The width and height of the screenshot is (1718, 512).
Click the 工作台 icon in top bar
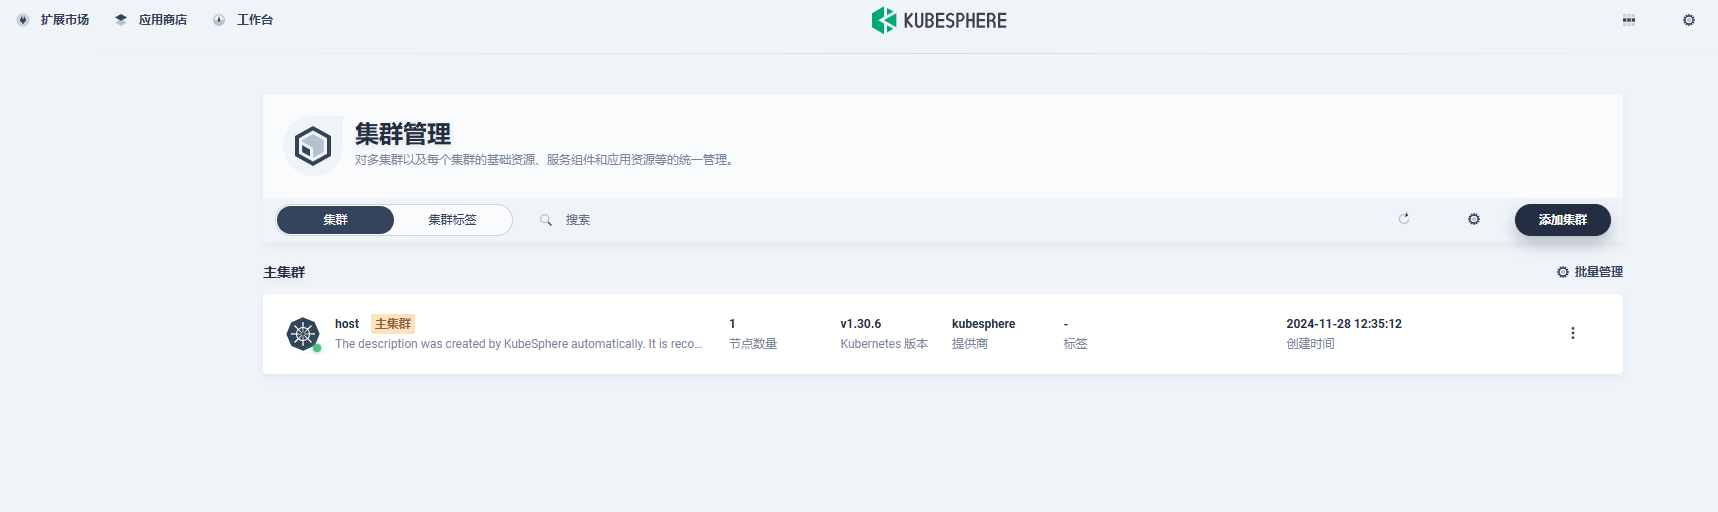(219, 20)
